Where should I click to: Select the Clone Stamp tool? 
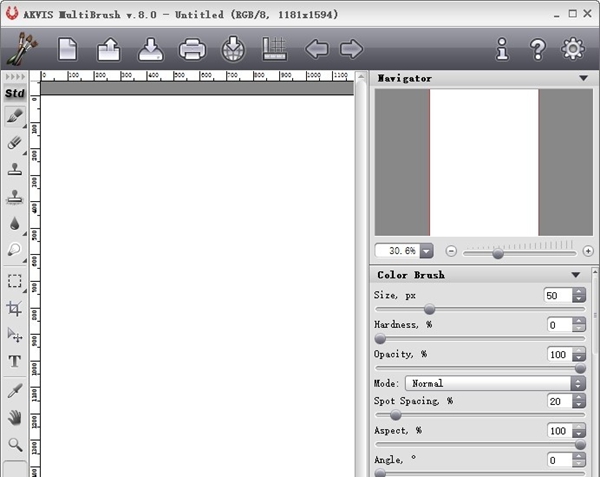click(x=15, y=169)
